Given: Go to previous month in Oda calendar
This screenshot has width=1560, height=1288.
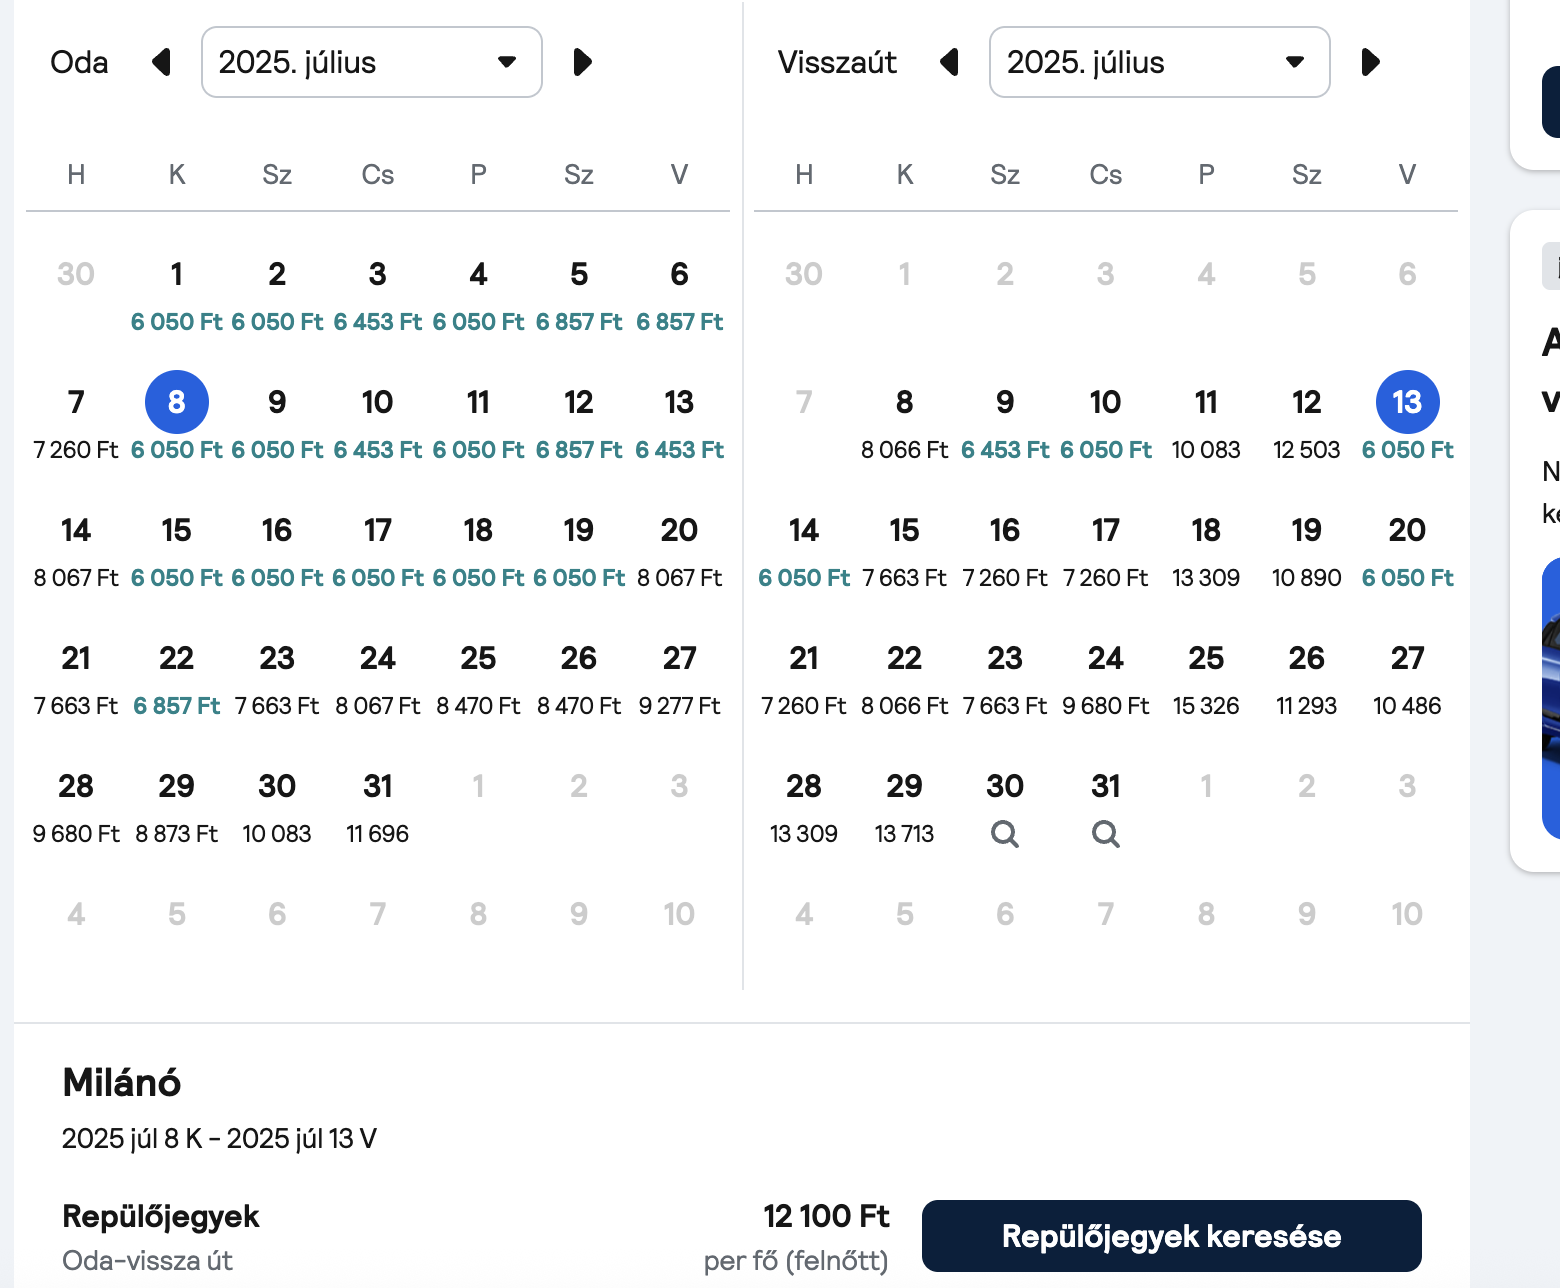Looking at the screenshot, I should (161, 62).
